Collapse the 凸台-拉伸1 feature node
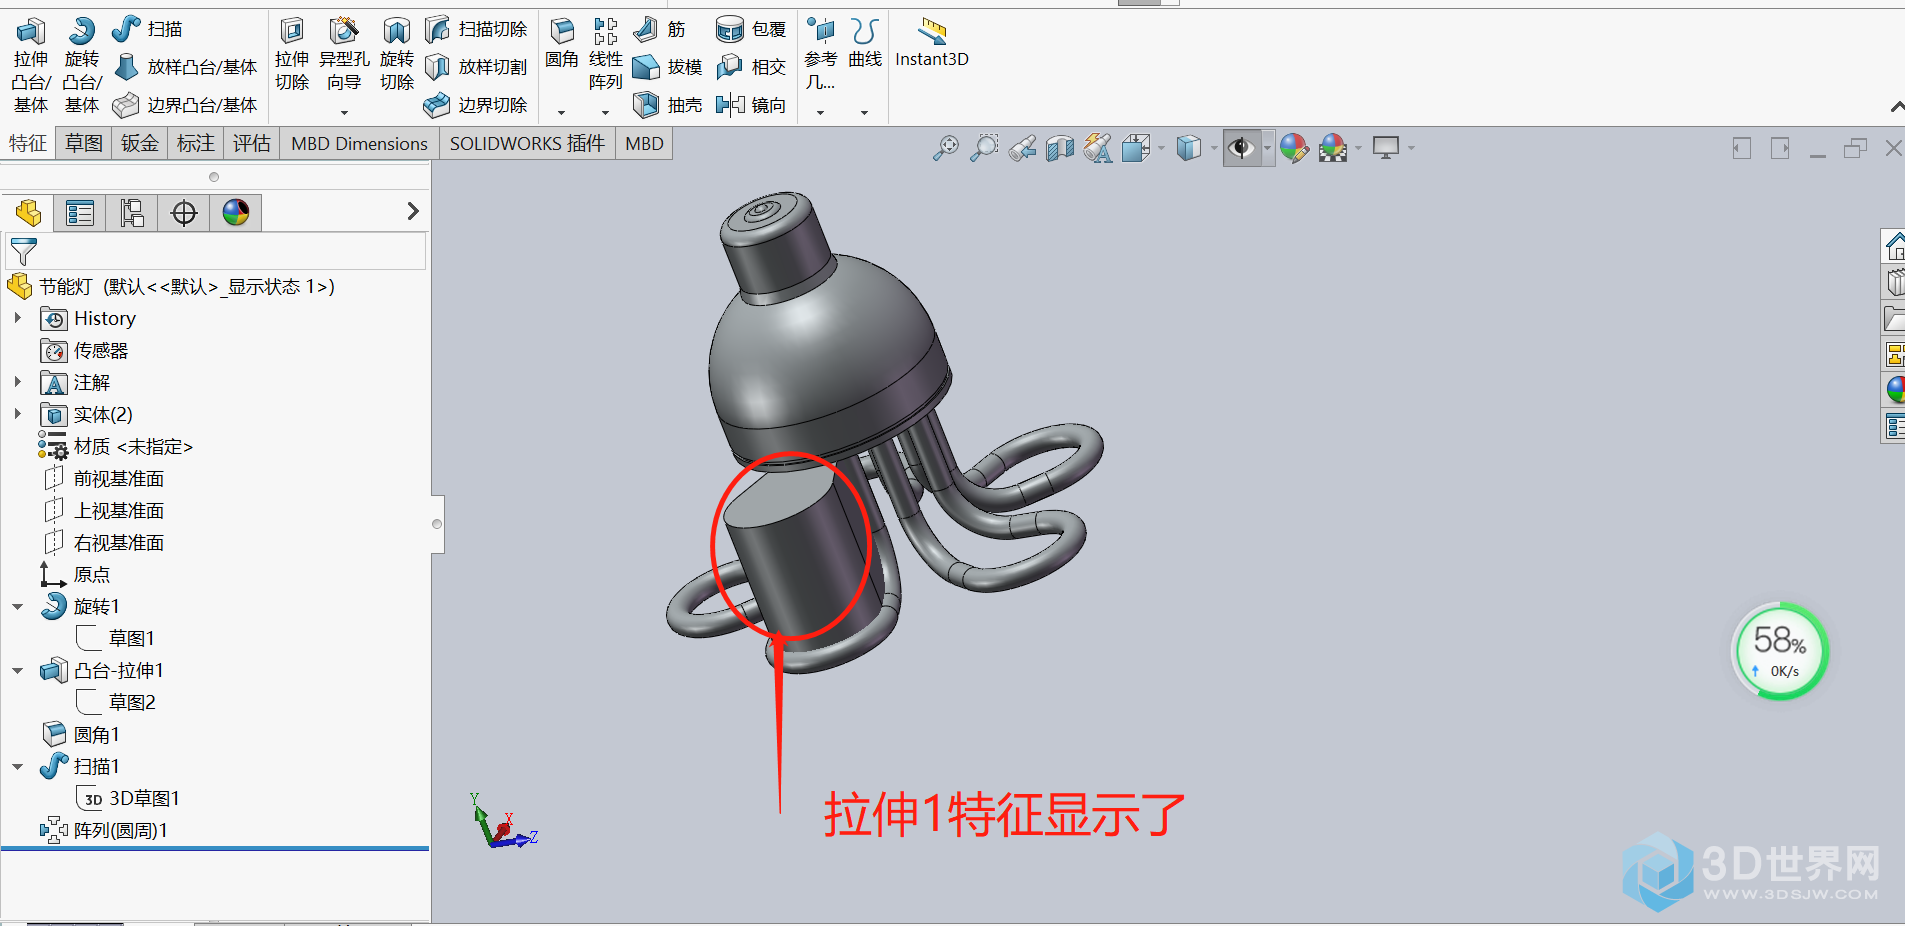1905x926 pixels. (17, 670)
